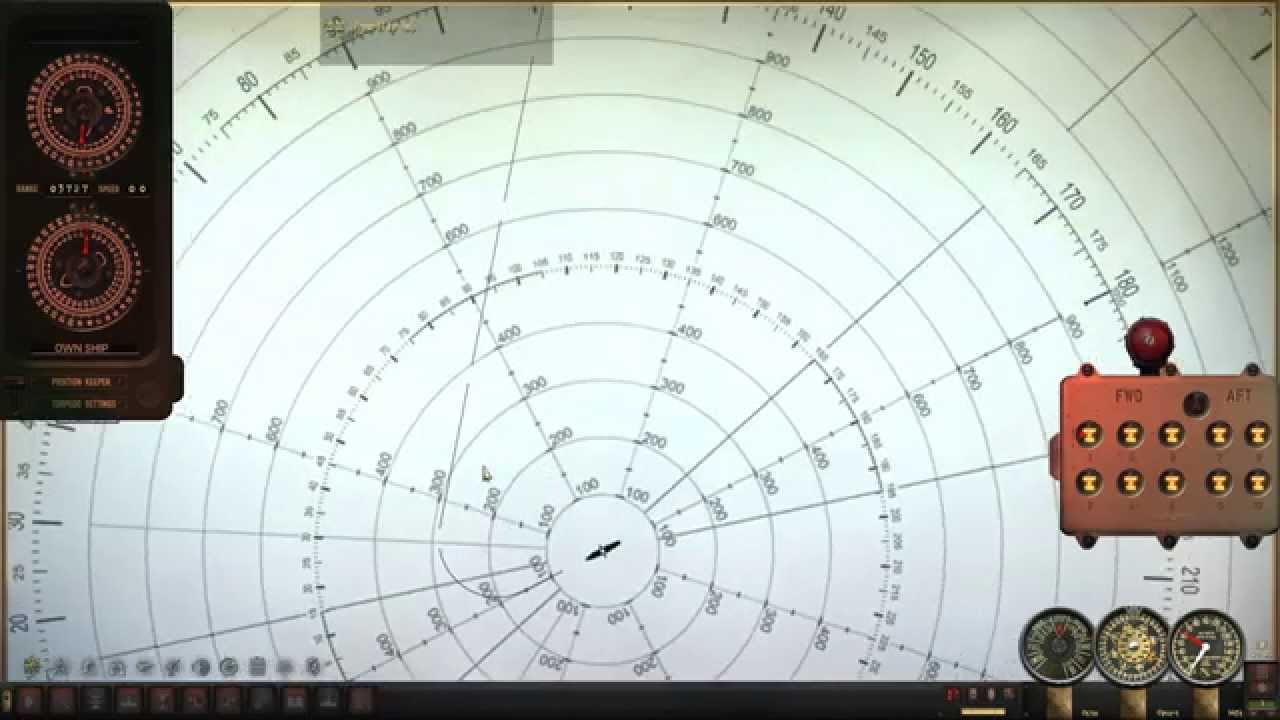Click the left compass heading gauge

tap(1057, 646)
